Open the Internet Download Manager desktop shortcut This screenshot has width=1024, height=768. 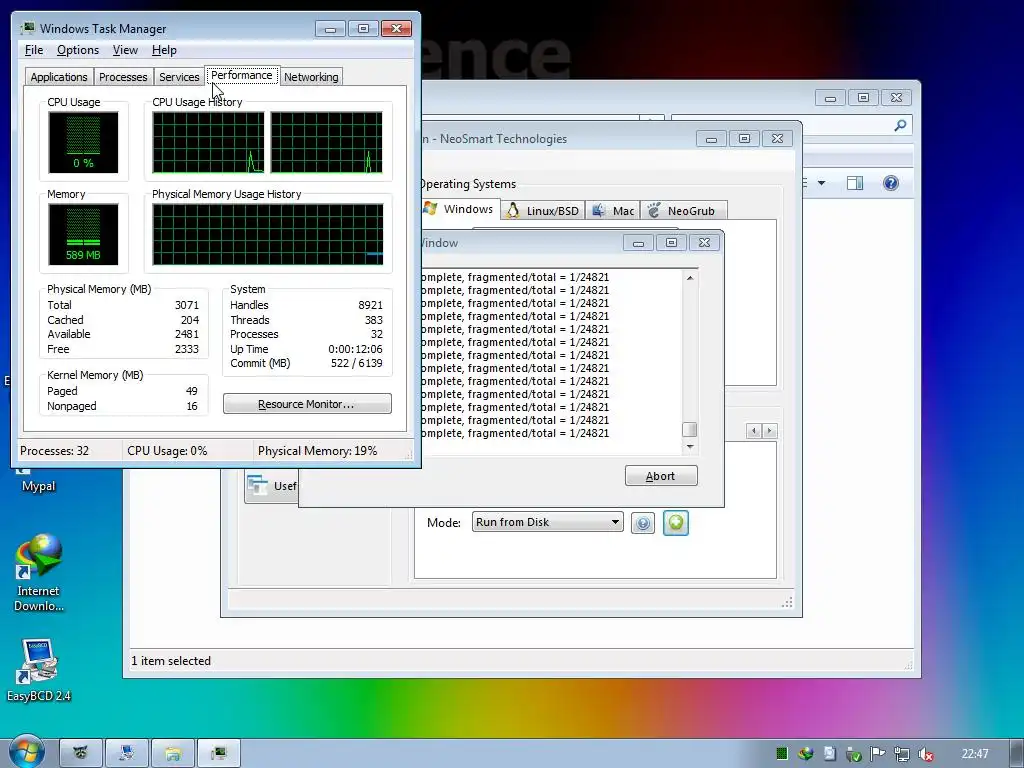39,573
